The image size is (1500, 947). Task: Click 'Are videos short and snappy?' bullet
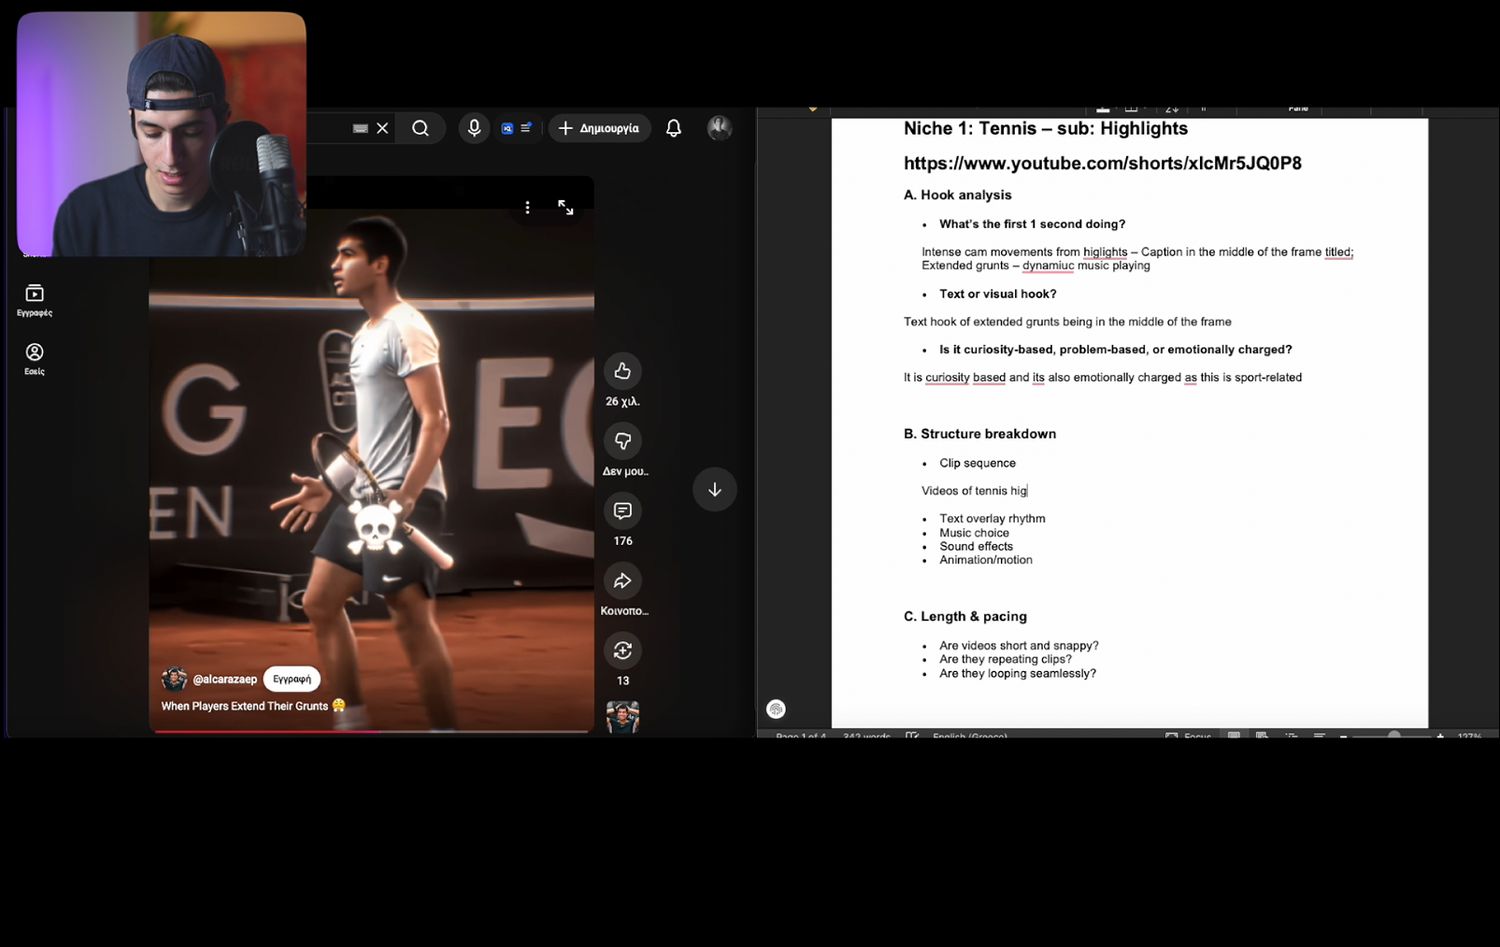click(1019, 646)
